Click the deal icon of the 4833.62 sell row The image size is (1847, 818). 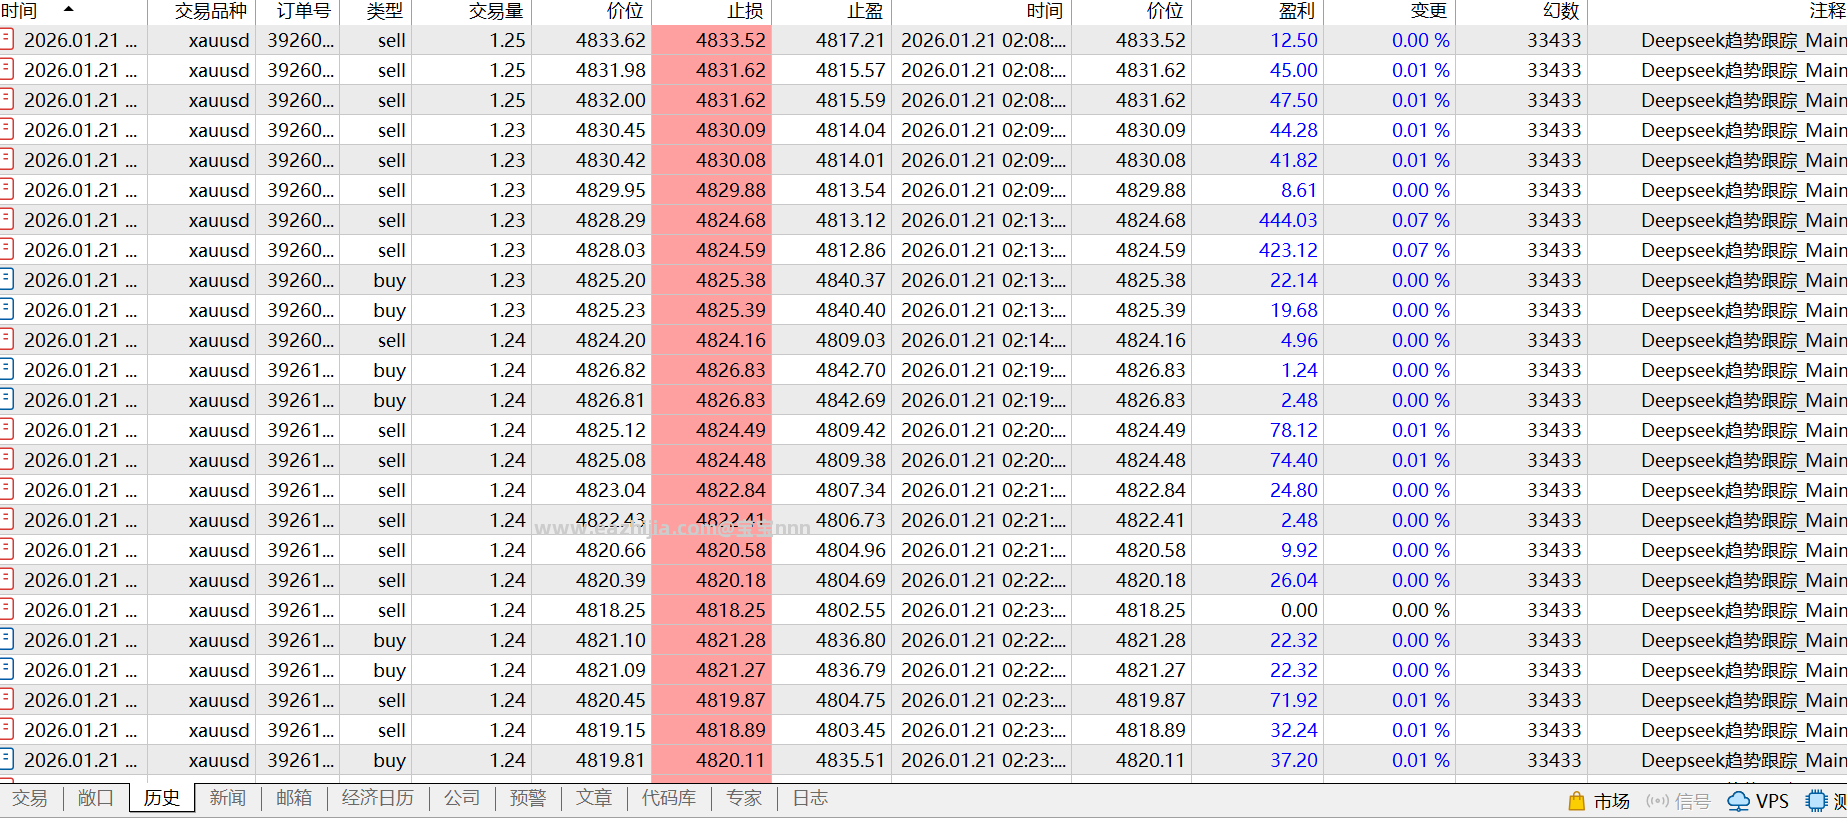click(x=6, y=40)
